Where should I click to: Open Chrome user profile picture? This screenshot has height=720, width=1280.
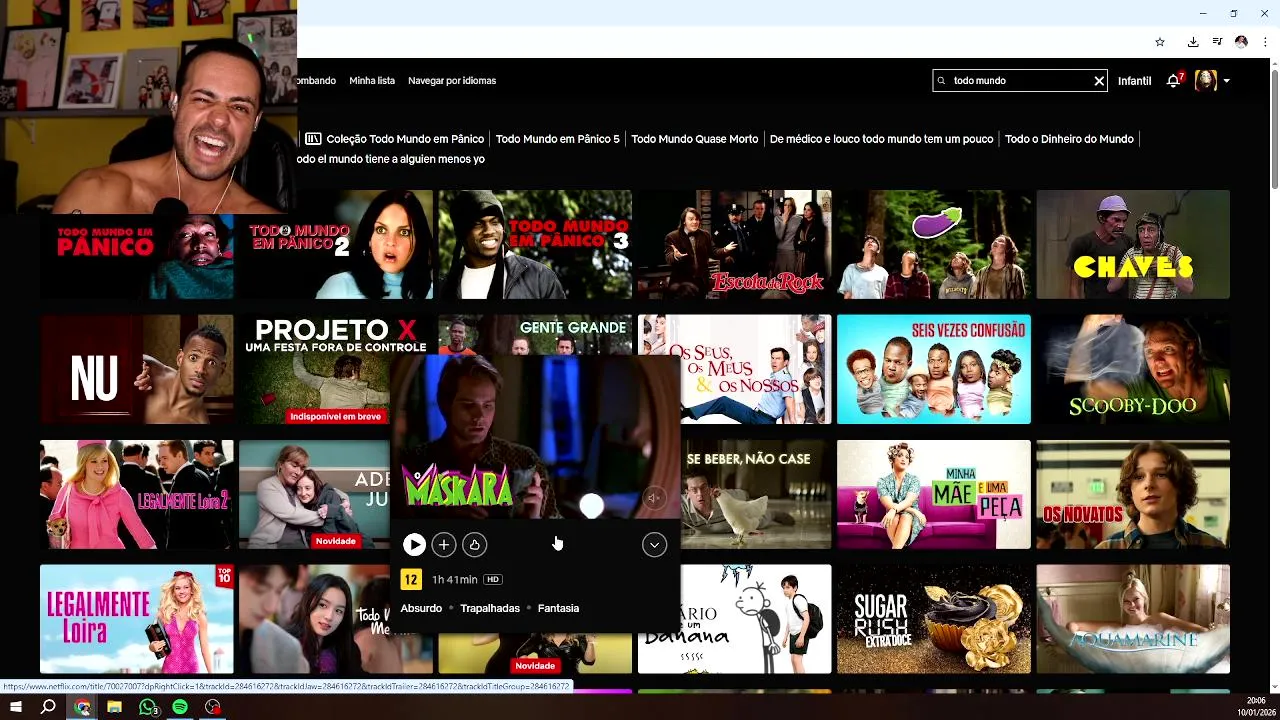click(x=1241, y=42)
